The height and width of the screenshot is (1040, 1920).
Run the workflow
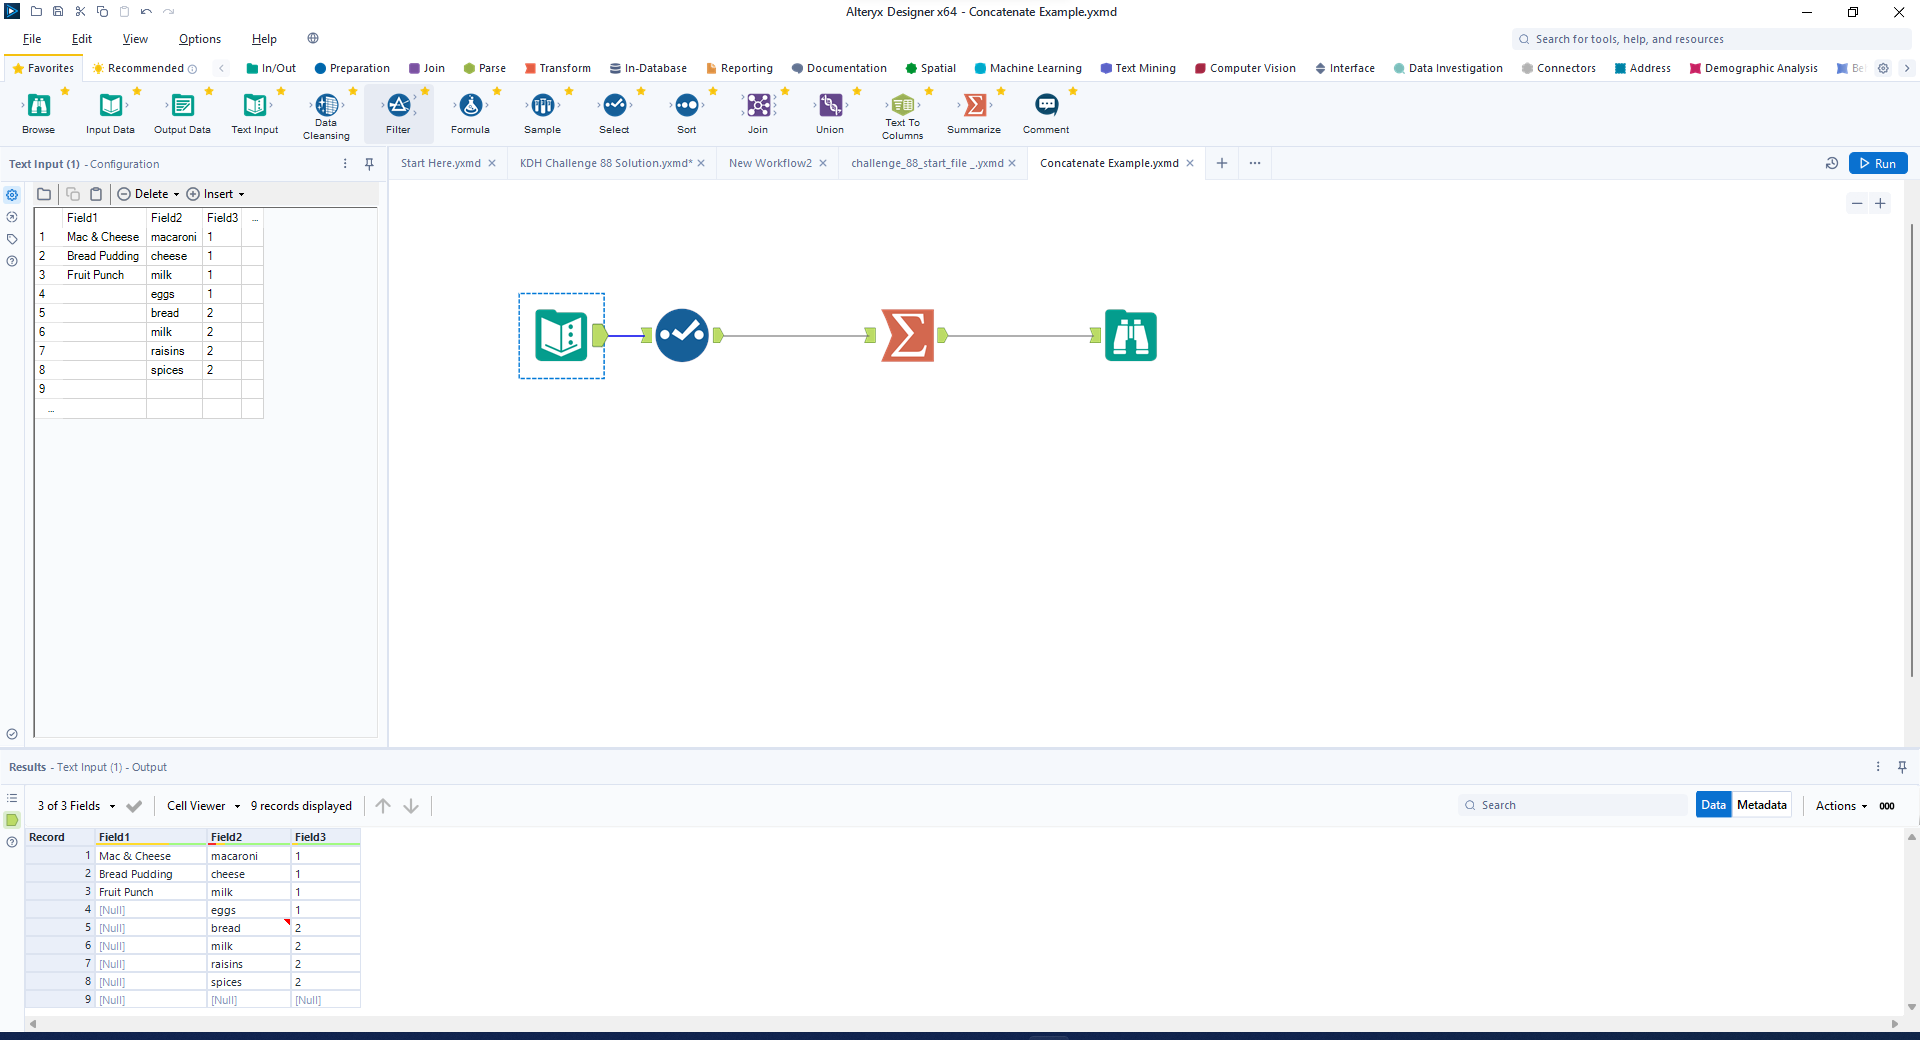tap(1878, 164)
